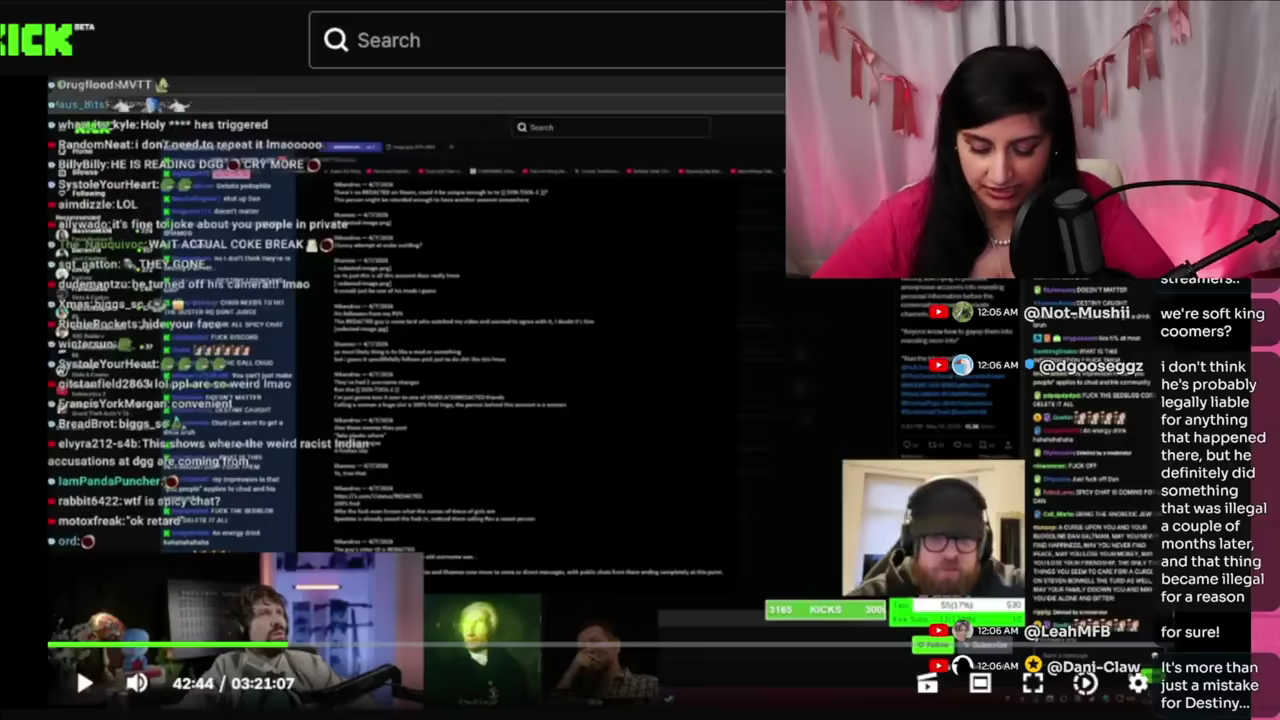Click RandomNeat's "i don't need to repeat it" message
This screenshot has height=720, width=1280.
[x=190, y=145]
